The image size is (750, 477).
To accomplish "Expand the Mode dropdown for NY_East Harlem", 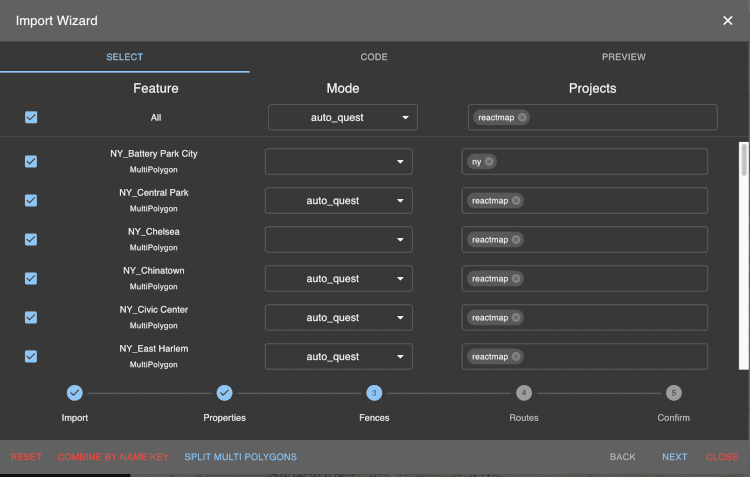I will [338, 357].
